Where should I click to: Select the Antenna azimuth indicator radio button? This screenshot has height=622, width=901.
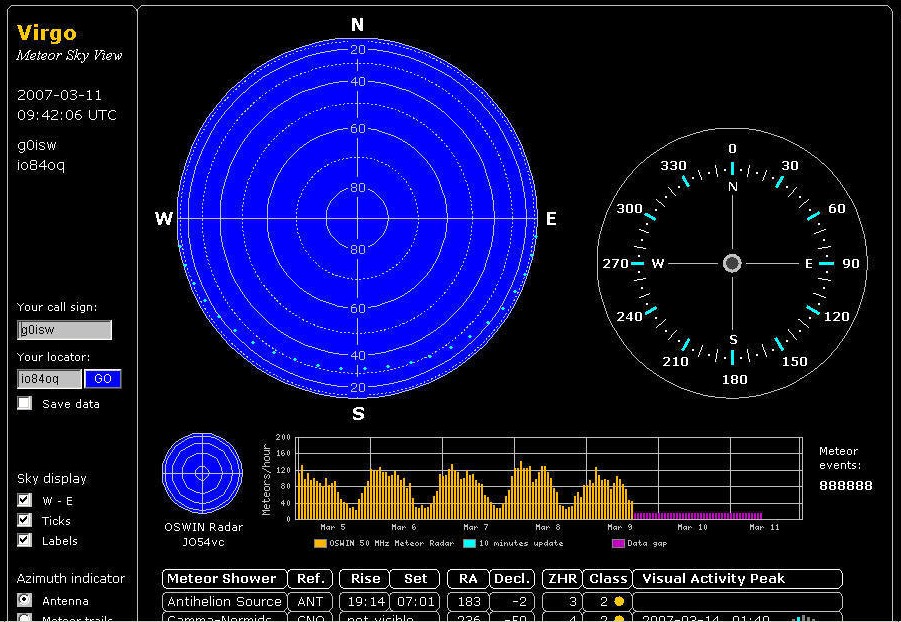[24, 600]
